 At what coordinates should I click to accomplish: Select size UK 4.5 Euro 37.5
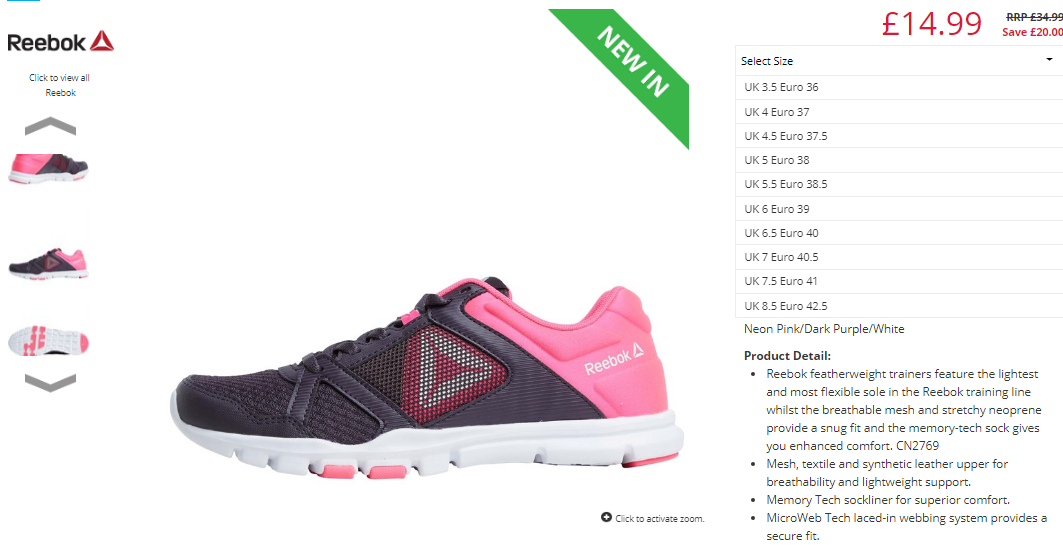click(899, 136)
